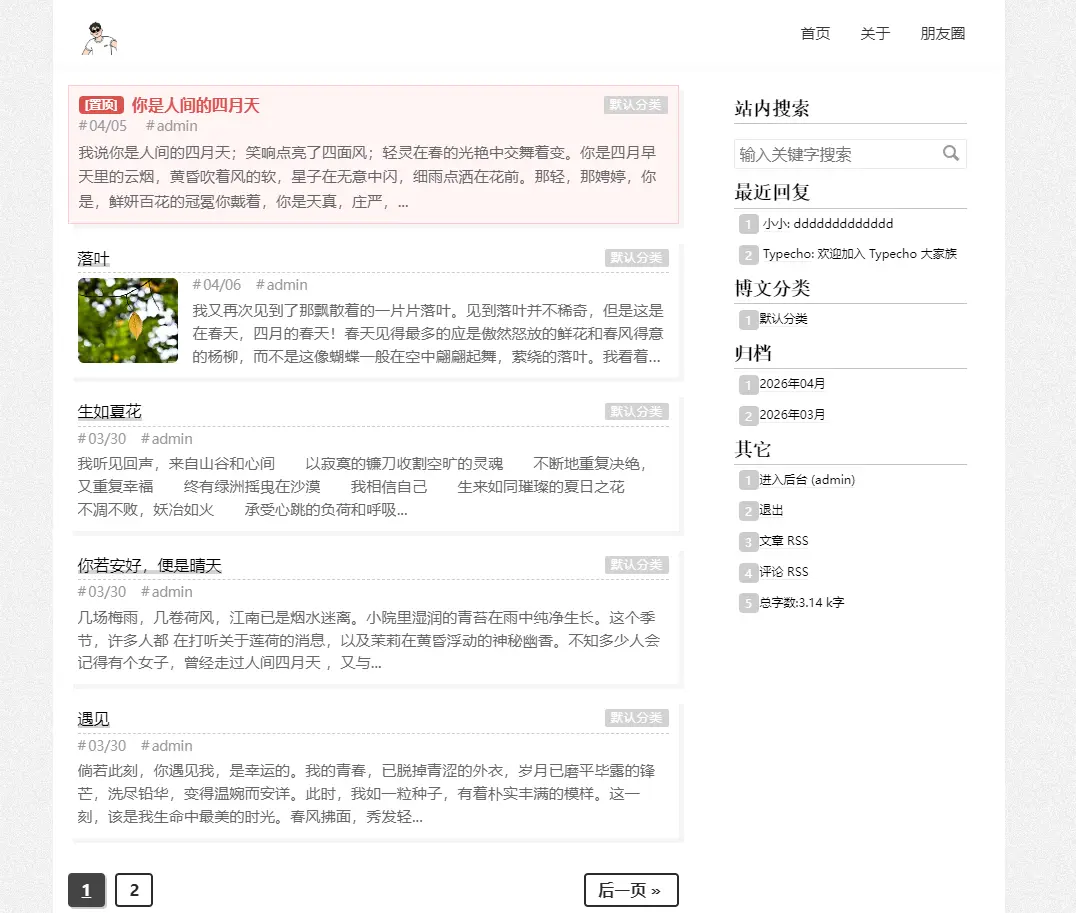Open the pinned post 你是人间的四月天

[x=196, y=105]
